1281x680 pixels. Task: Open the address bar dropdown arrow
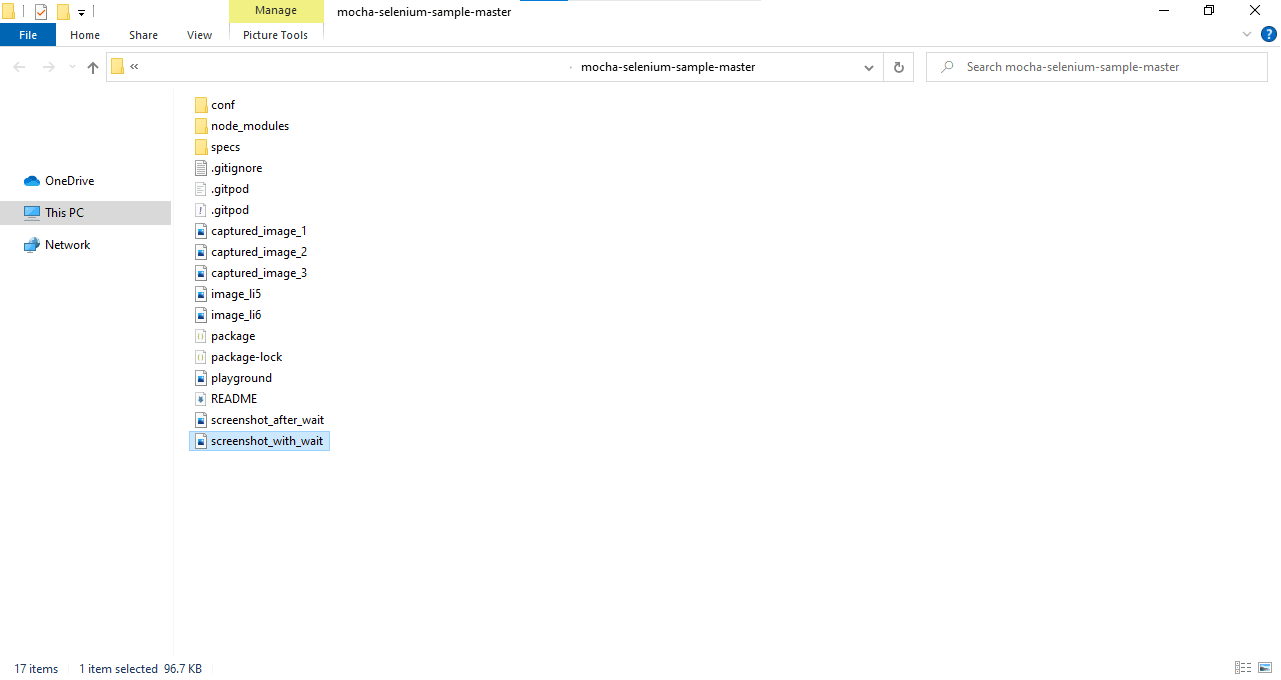pyautogui.click(x=868, y=67)
